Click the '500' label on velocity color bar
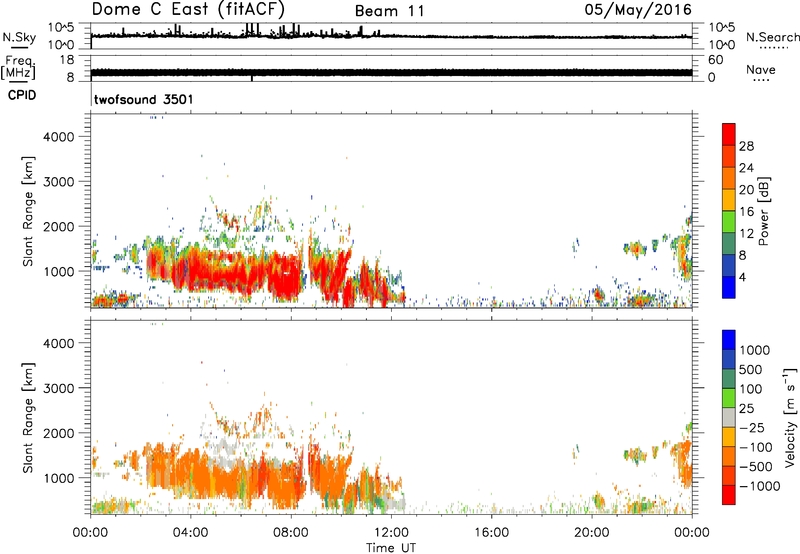The width and height of the screenshot is (800, 554). [x=751, y=370]
